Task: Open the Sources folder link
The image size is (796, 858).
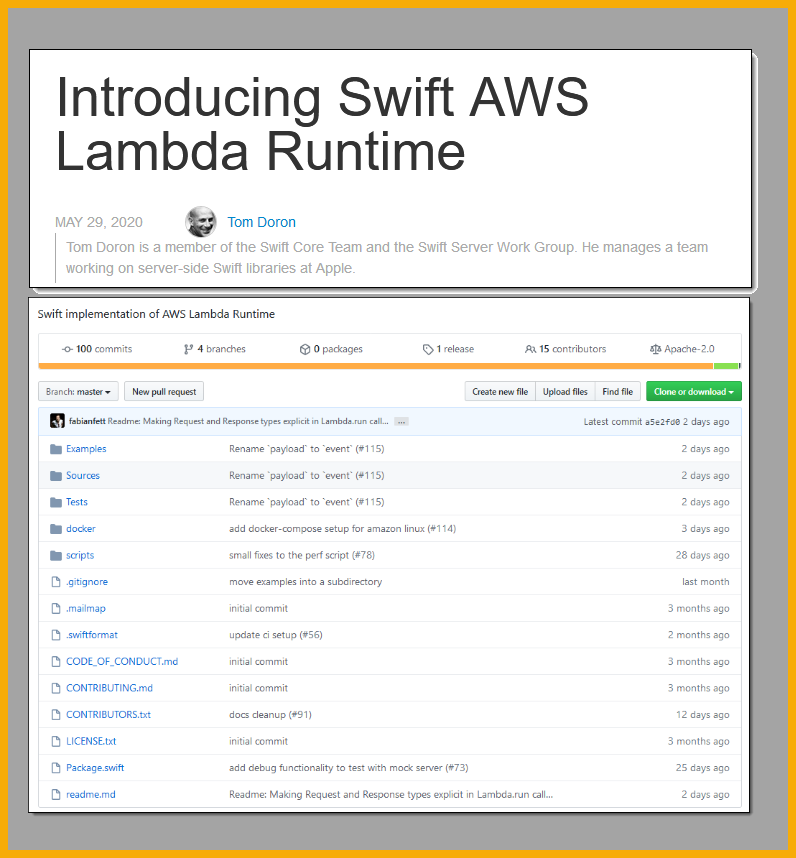Action: (x=83, y=476)
